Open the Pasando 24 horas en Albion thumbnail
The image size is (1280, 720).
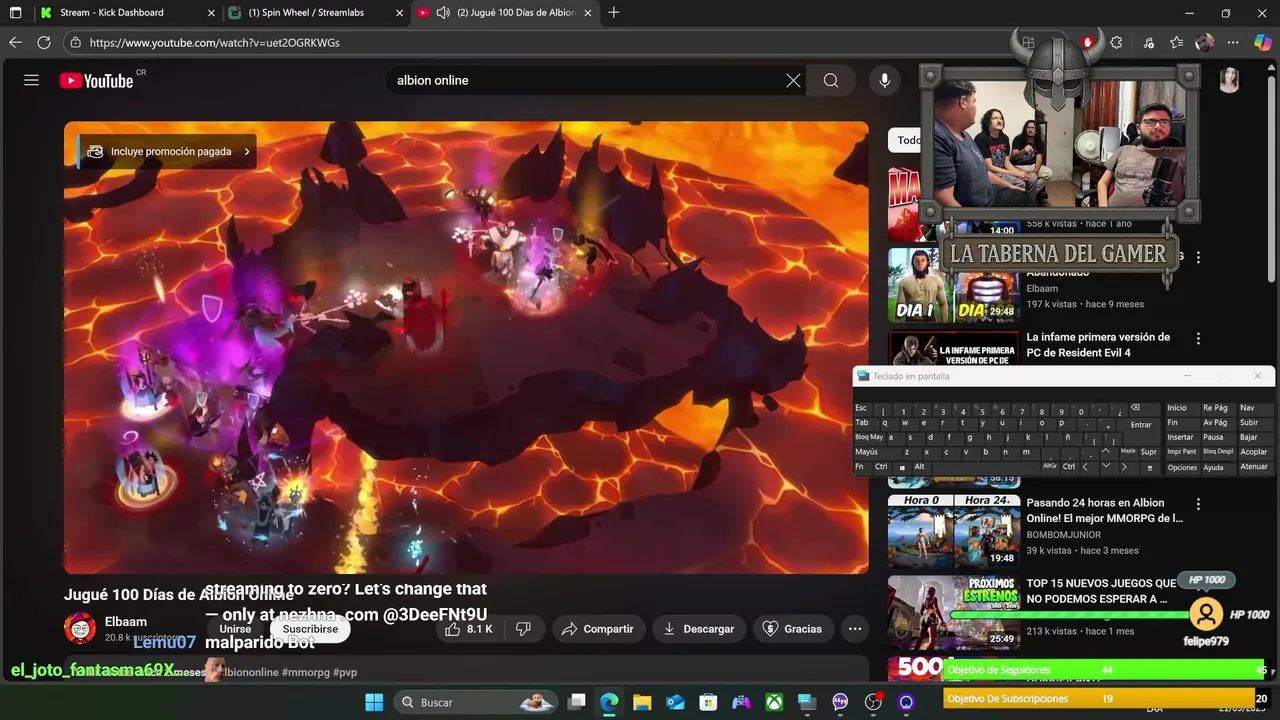coord(953,530)
